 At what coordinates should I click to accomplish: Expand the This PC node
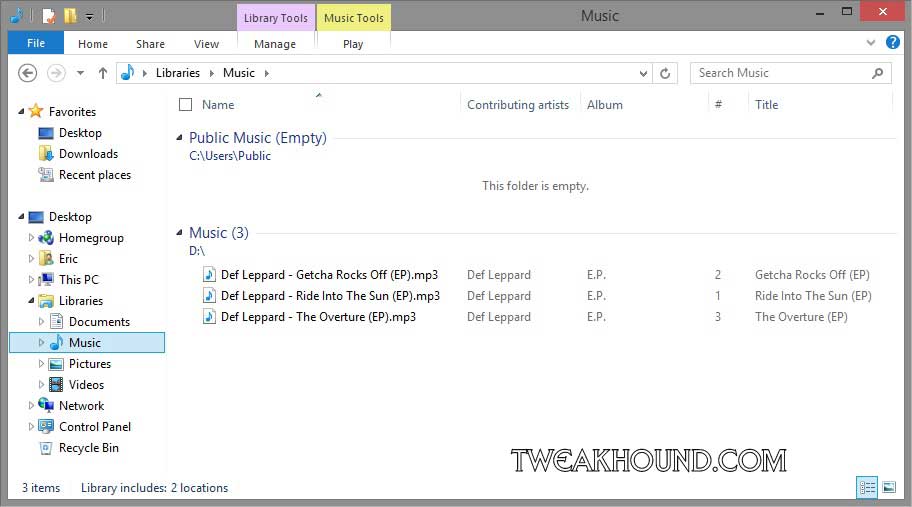(31, 280)
